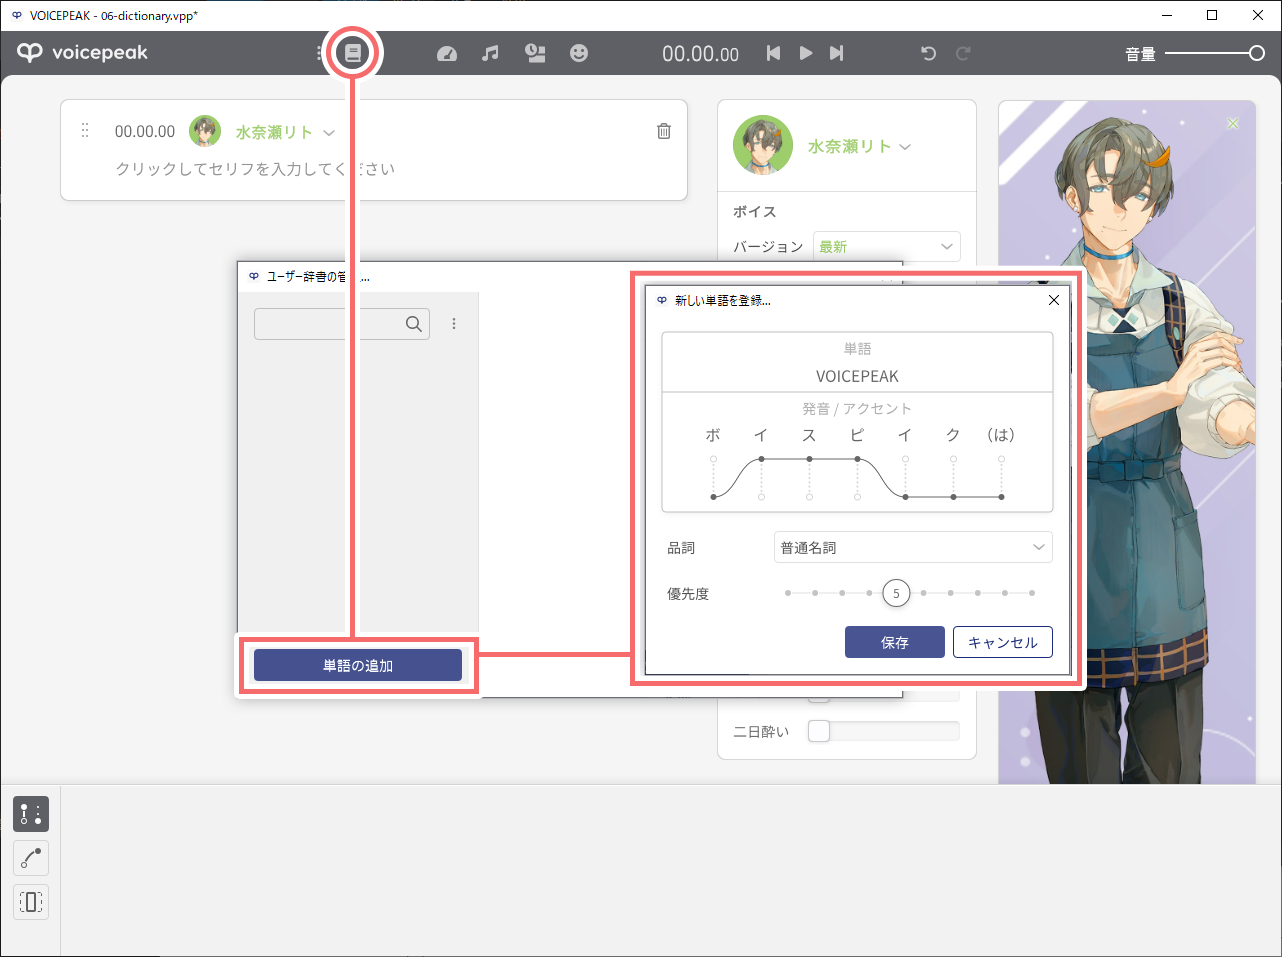Select the bracket range tool icon
This screenshot has height=957, width=1282.
31,902
